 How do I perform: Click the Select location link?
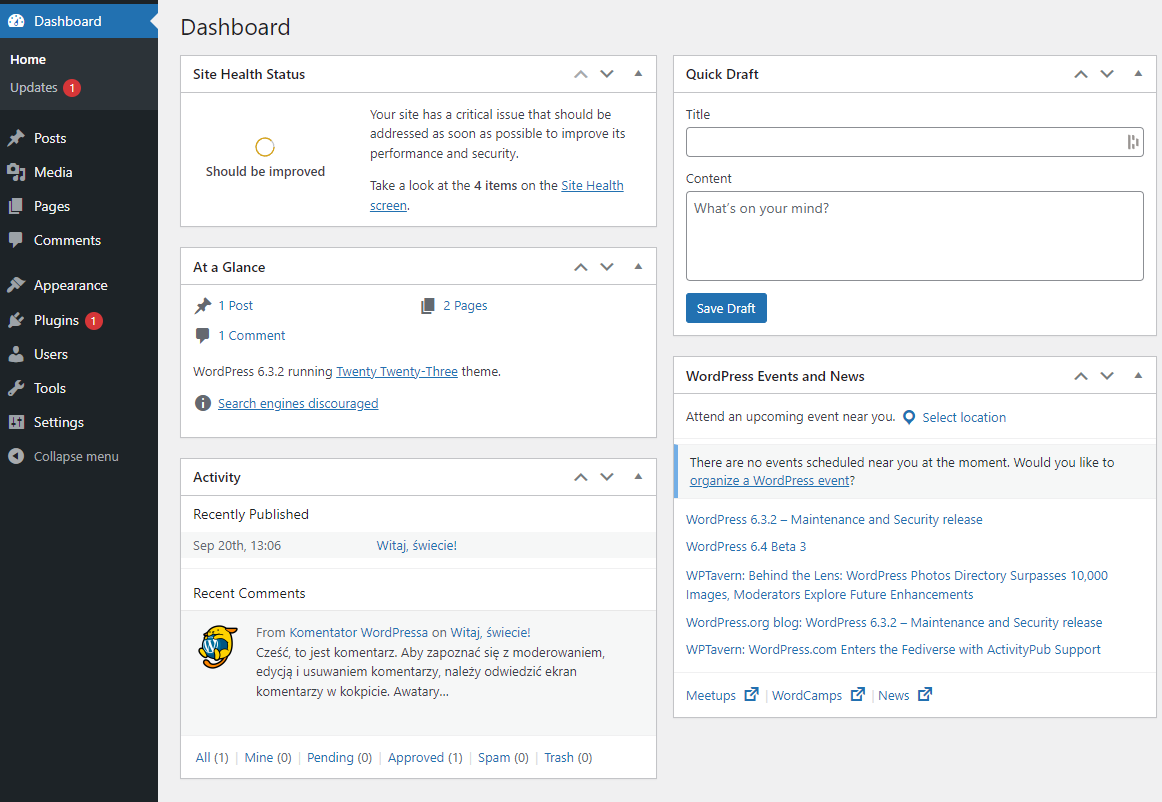click(964, 417)
